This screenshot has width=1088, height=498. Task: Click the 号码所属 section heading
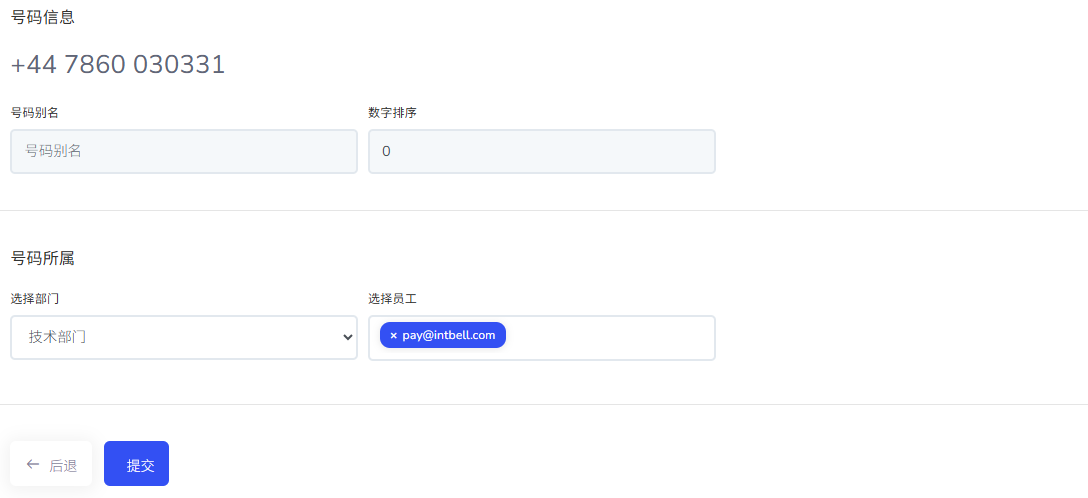pos(42,258)
